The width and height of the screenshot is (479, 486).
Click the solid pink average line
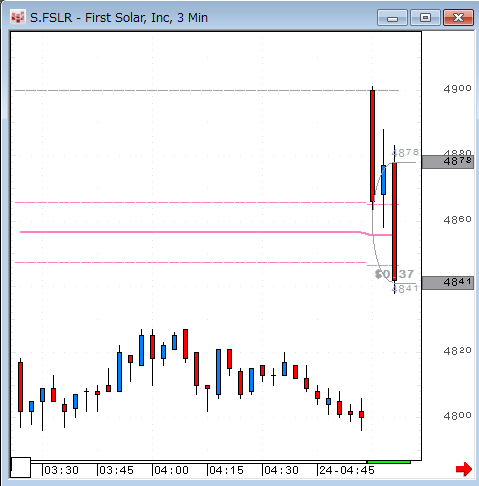pos(206,232)
